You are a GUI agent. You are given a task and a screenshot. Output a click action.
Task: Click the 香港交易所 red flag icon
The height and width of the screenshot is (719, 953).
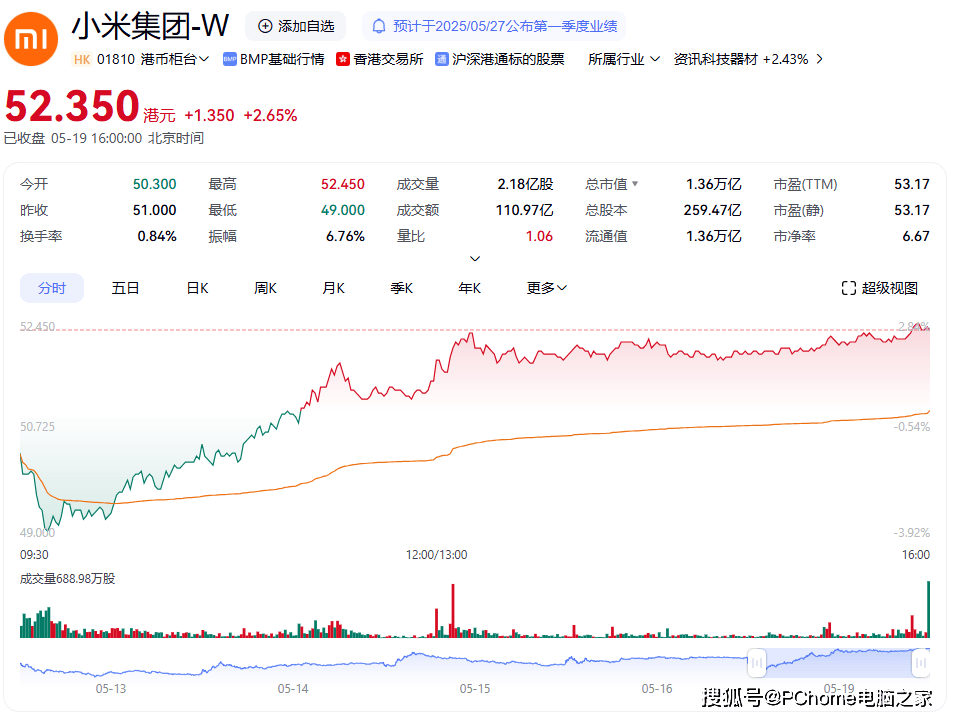(x=343, y=60)
